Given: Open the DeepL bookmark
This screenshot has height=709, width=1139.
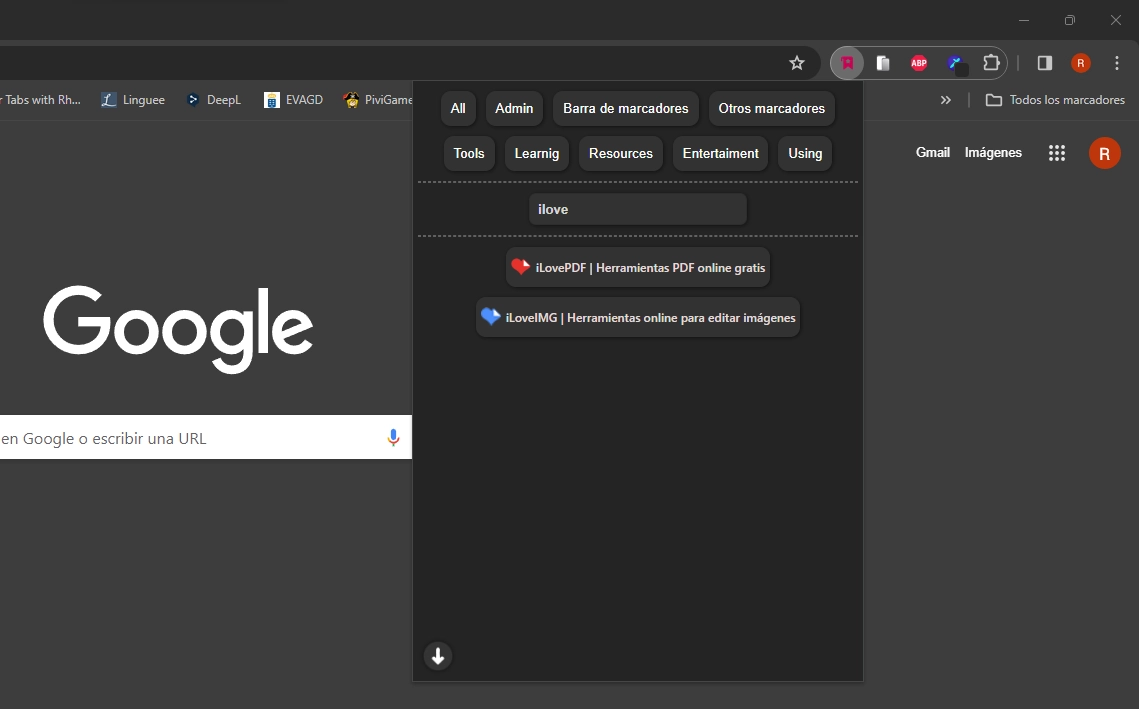Looking at the screenshot, I should tap(214, 100).
